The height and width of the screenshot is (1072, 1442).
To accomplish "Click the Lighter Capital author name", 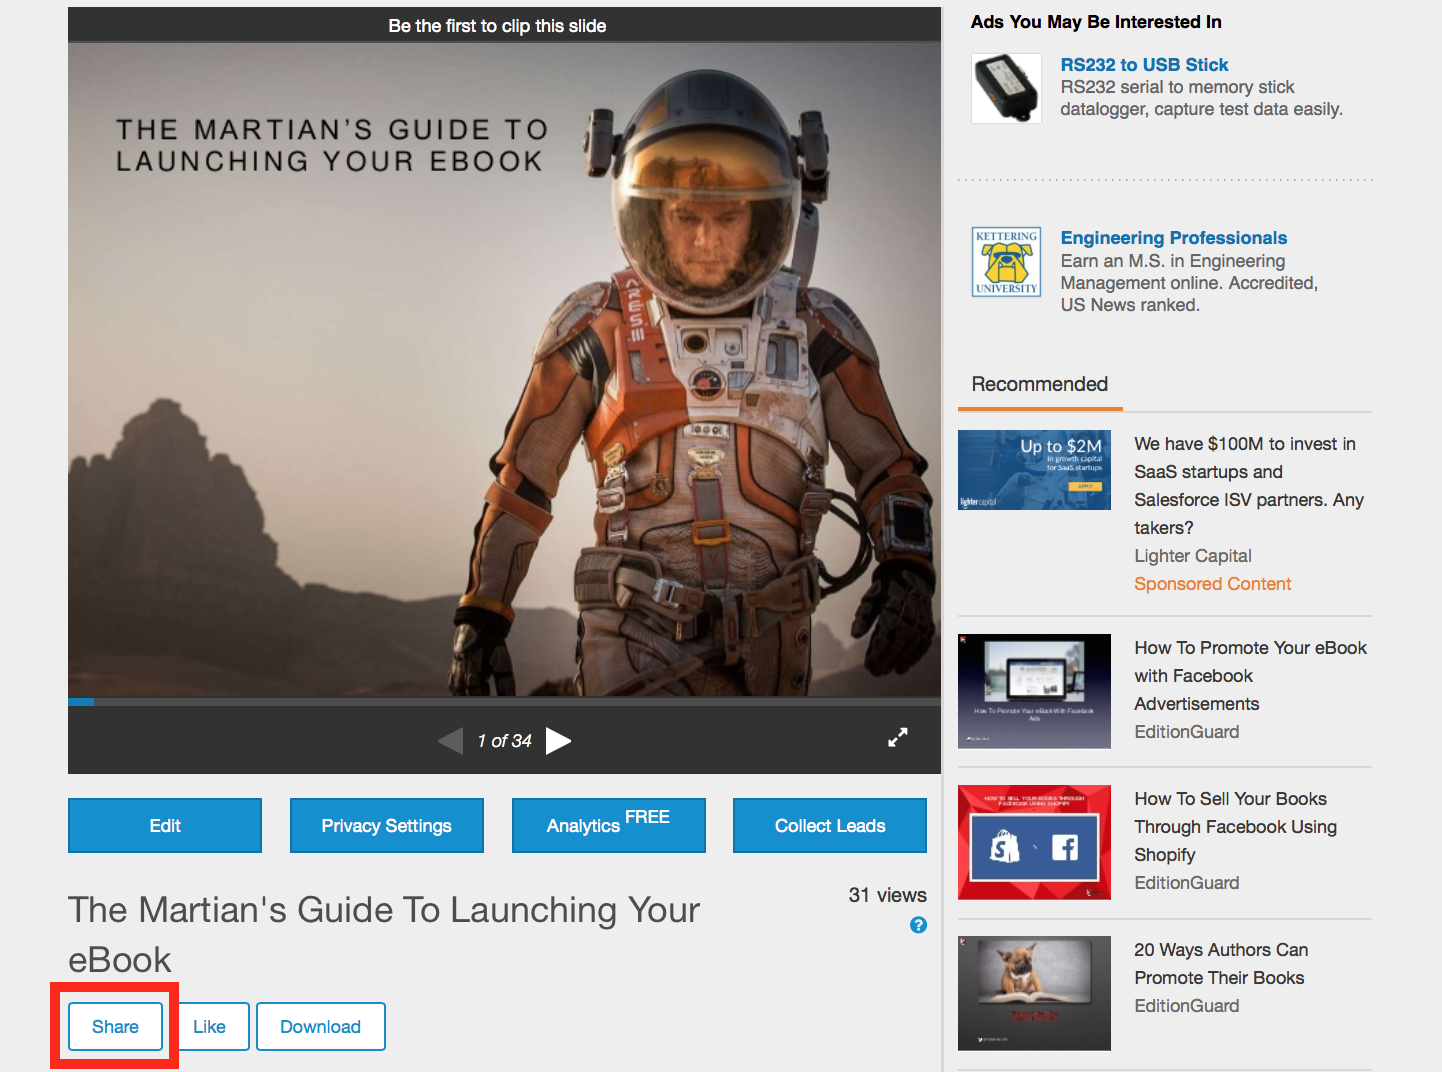I will 1193,556.
